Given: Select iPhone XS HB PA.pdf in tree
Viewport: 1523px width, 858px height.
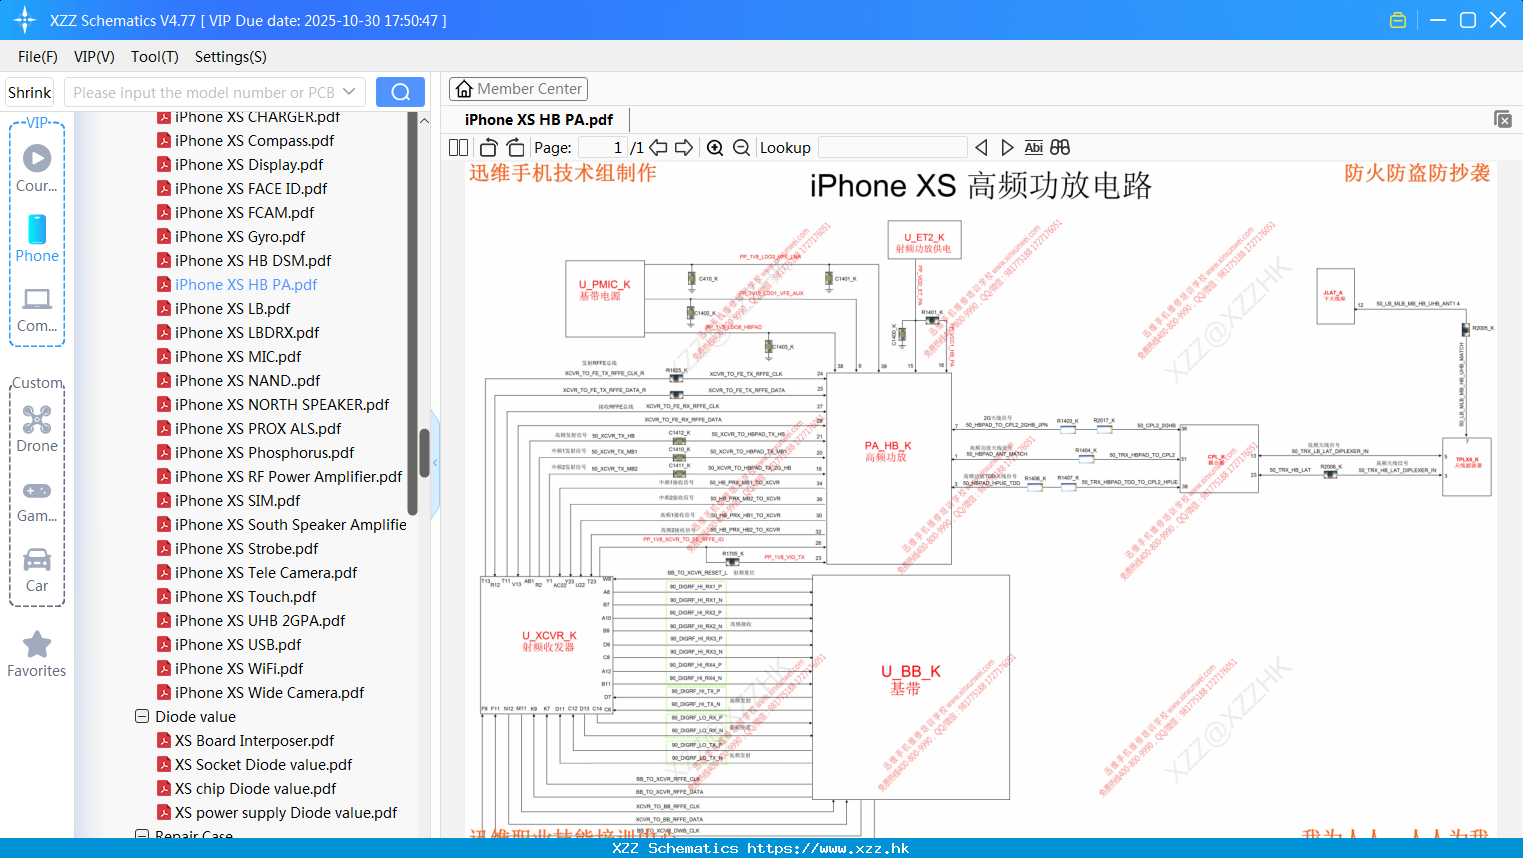Looking at the screenshot, I should (x=246, y=284).
